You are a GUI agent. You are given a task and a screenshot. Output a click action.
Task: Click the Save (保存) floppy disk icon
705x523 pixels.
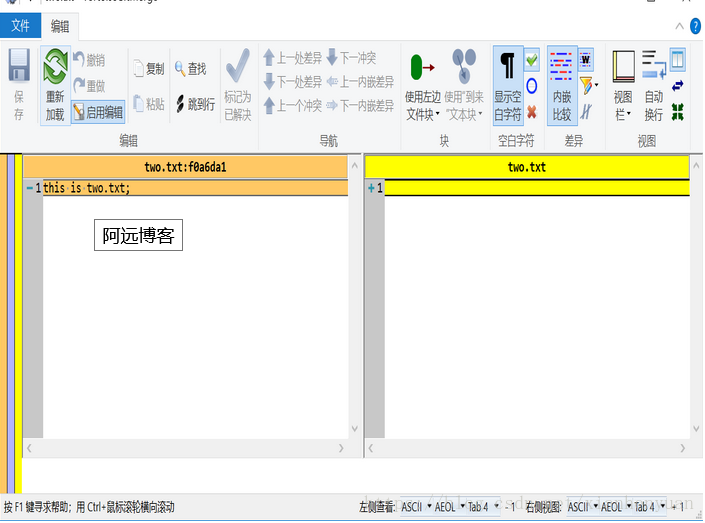pos(19,65)
